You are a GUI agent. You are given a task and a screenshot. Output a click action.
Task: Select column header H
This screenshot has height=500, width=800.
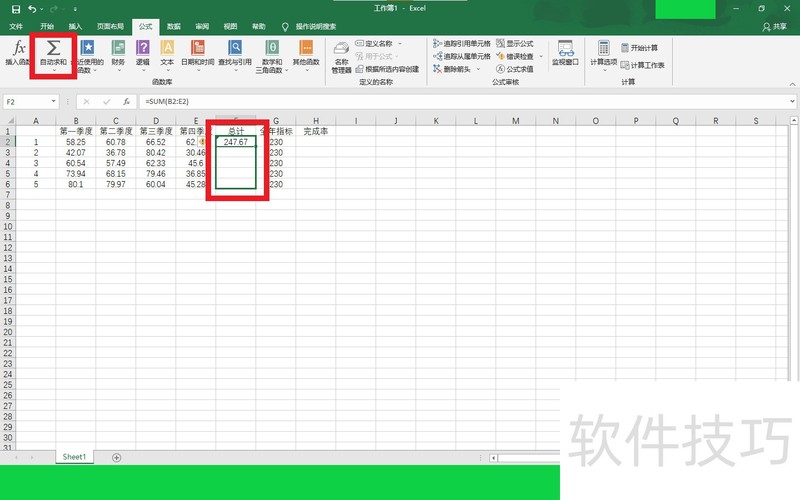coord(316,121)
